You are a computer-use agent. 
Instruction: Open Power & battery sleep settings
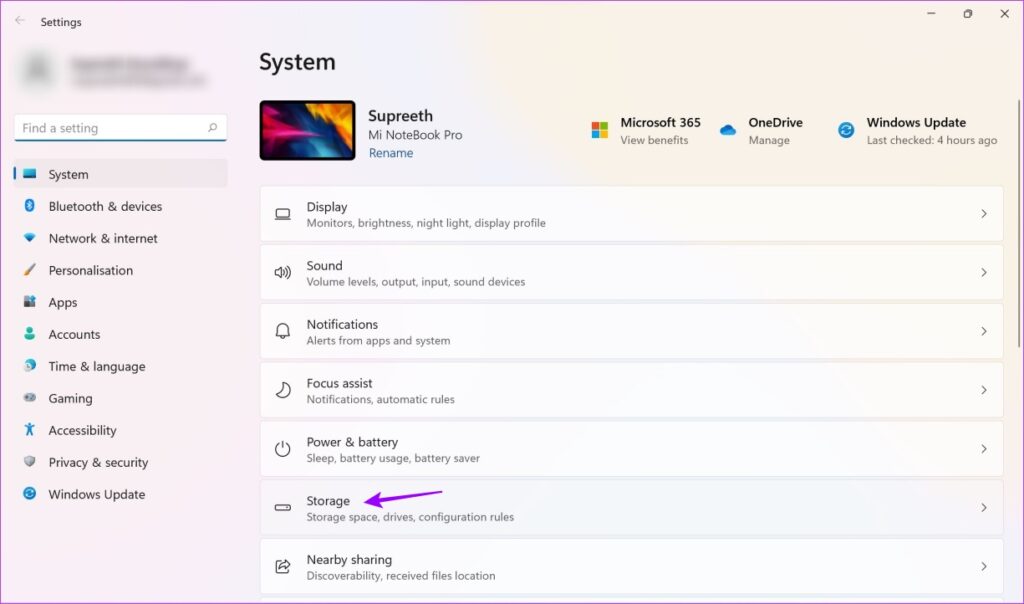tap(632, 449)
